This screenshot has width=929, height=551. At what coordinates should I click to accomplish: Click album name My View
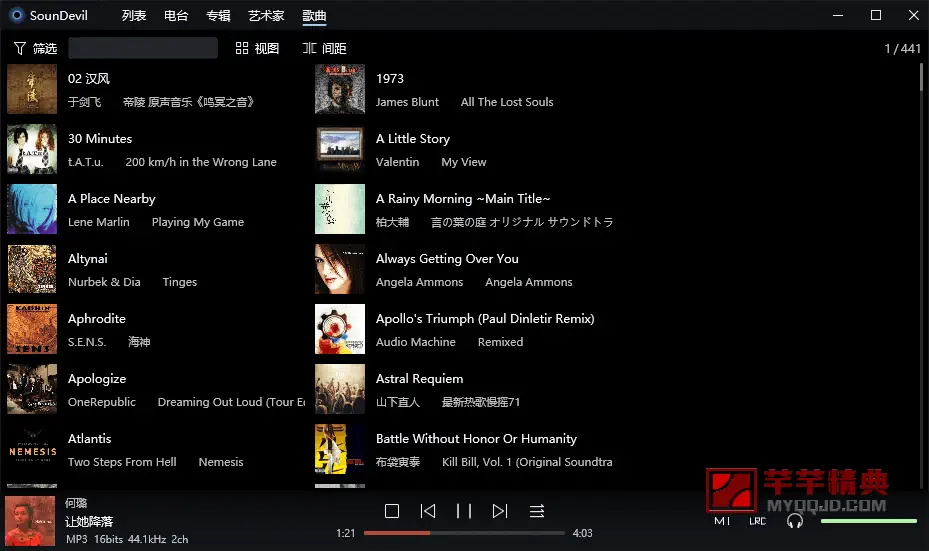point(464,162)
